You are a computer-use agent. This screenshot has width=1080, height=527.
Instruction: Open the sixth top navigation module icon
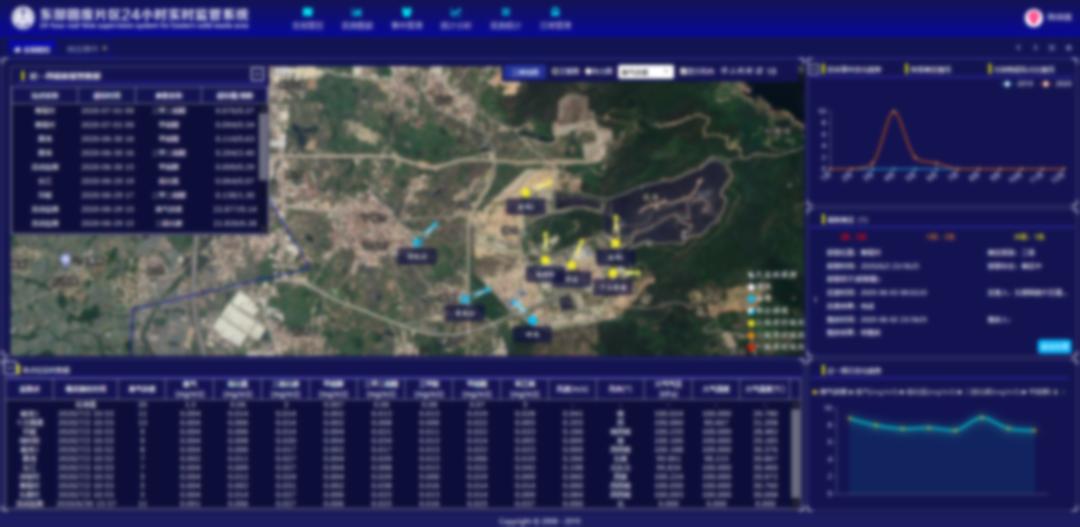[x=555, y=12]
